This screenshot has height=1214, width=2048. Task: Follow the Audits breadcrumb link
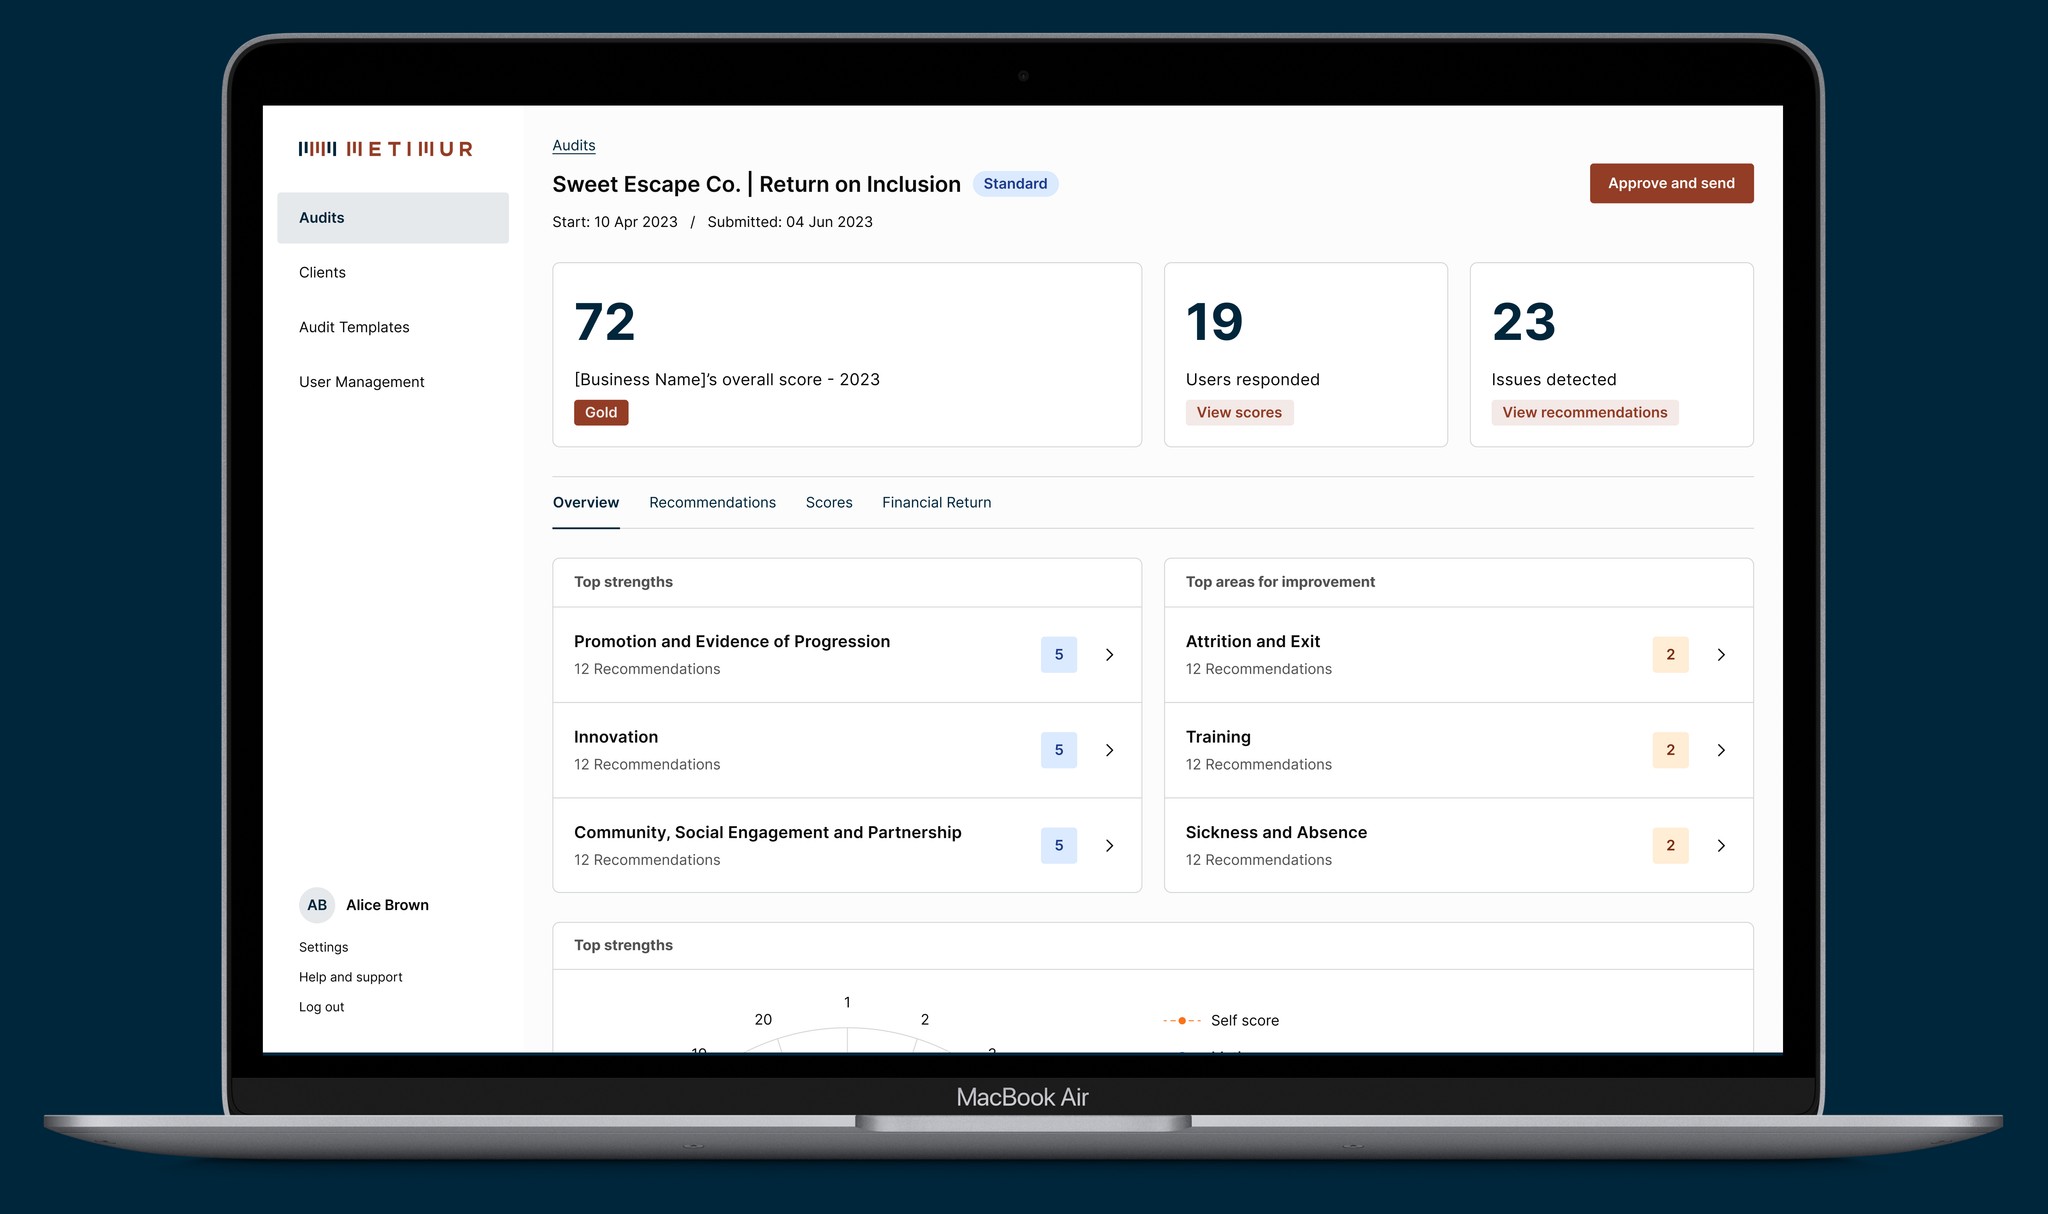pyautogui.click(x=573, y=145)
